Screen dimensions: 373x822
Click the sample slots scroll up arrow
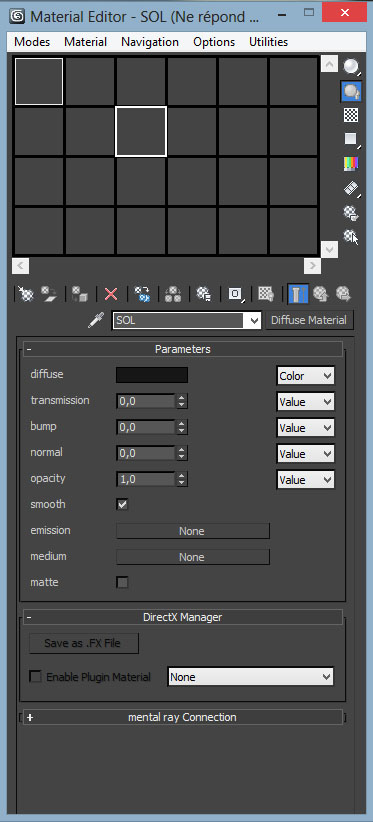coord(329,65)
